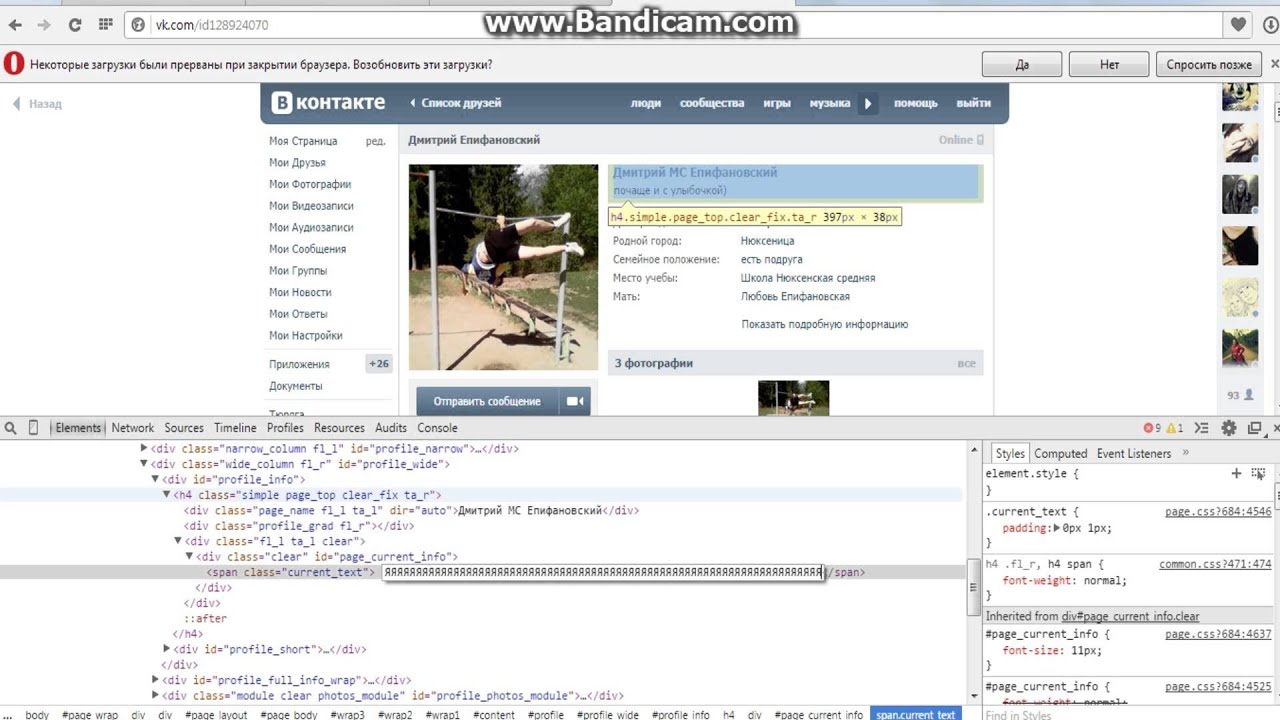Open the friends counter icon showing 93
Viewport: 1280px width, 720px height.
click(x=1240, y=395)
